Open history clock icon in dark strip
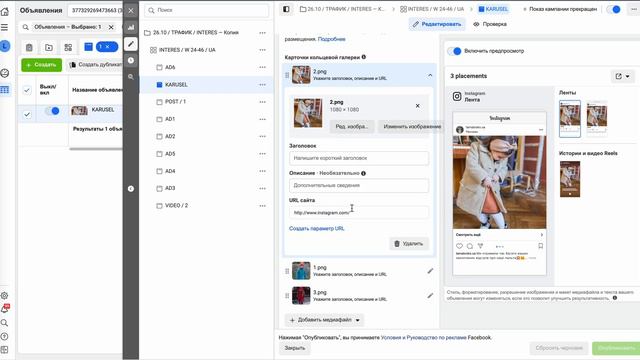This screenshot has width=640, height=360. 131,60
